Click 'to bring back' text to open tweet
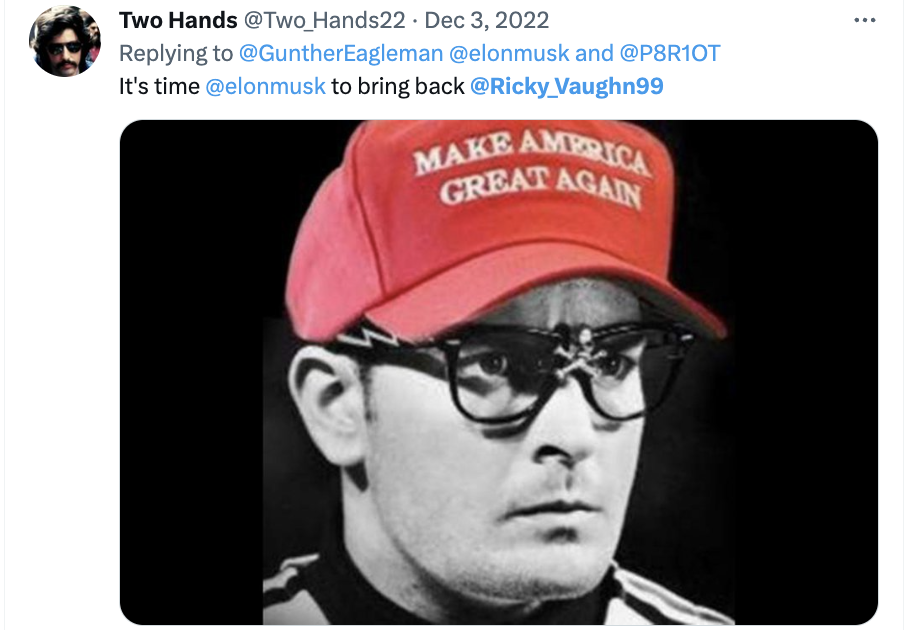Viewport: 920px width, 630px height. (398, 86)
